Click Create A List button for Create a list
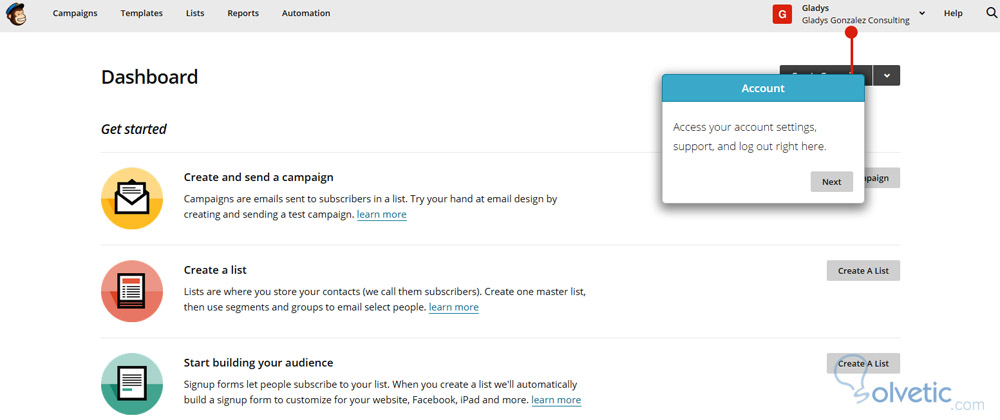Viewport: 1000px width, 420px height. [863, 271]
